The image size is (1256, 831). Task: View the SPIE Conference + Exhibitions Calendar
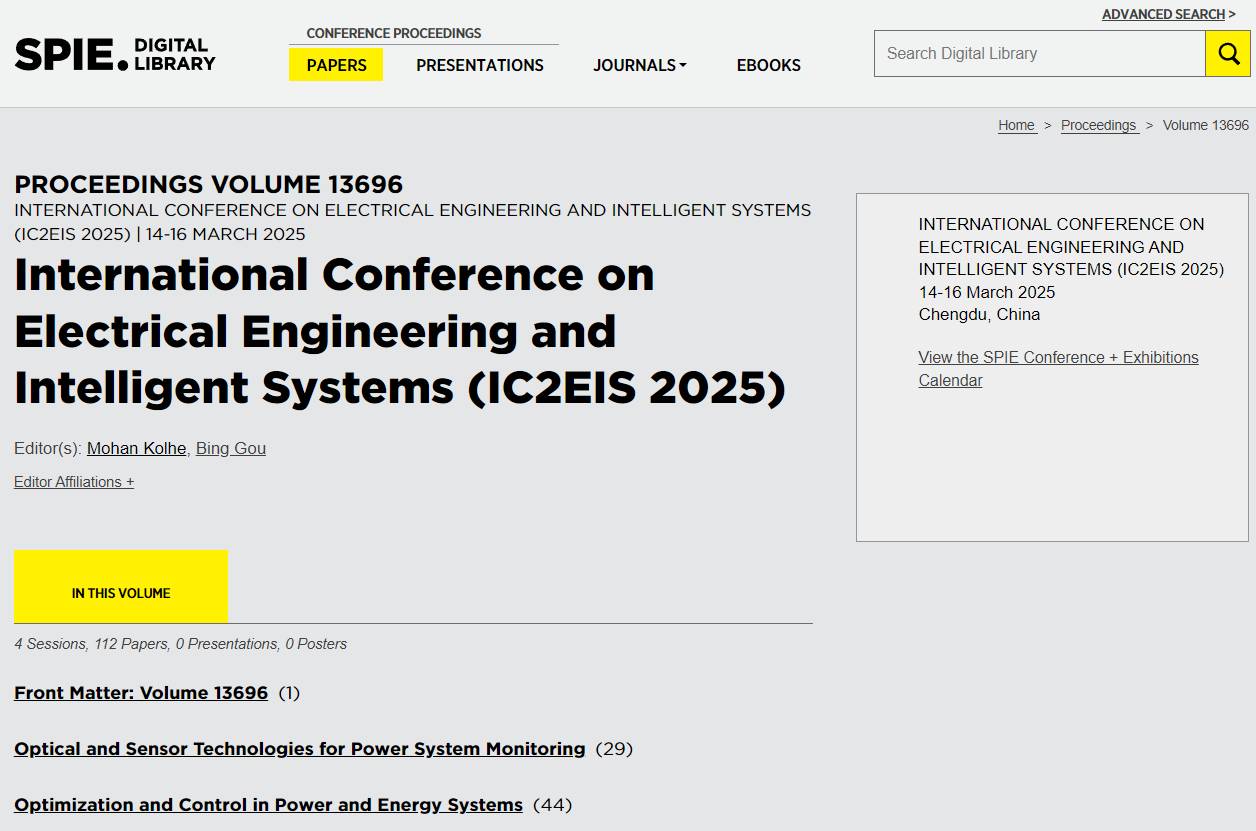point(1058,369)
